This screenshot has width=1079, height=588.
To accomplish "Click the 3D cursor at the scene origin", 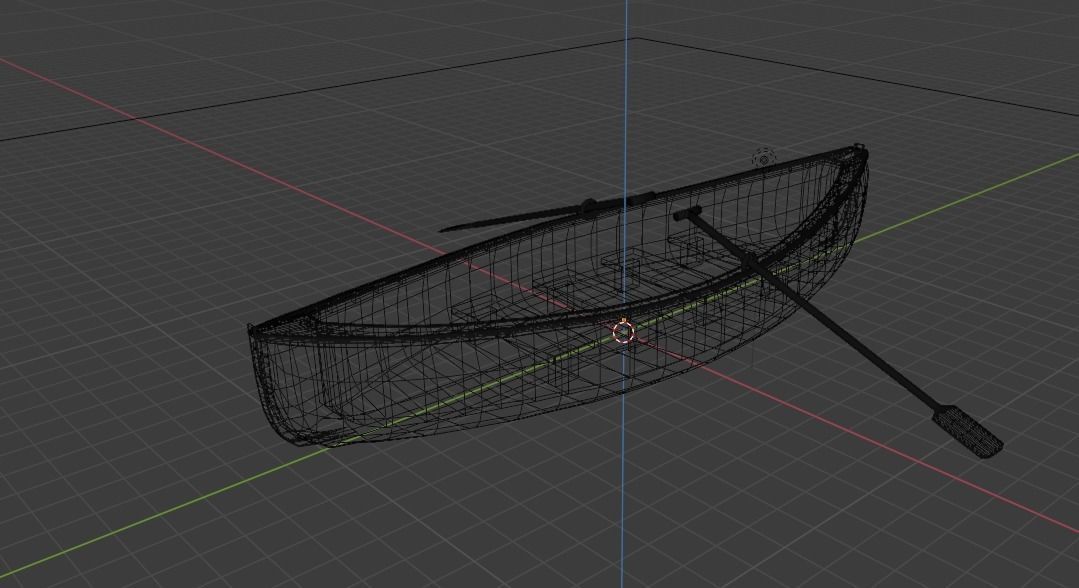I will [x=623, y=332].
